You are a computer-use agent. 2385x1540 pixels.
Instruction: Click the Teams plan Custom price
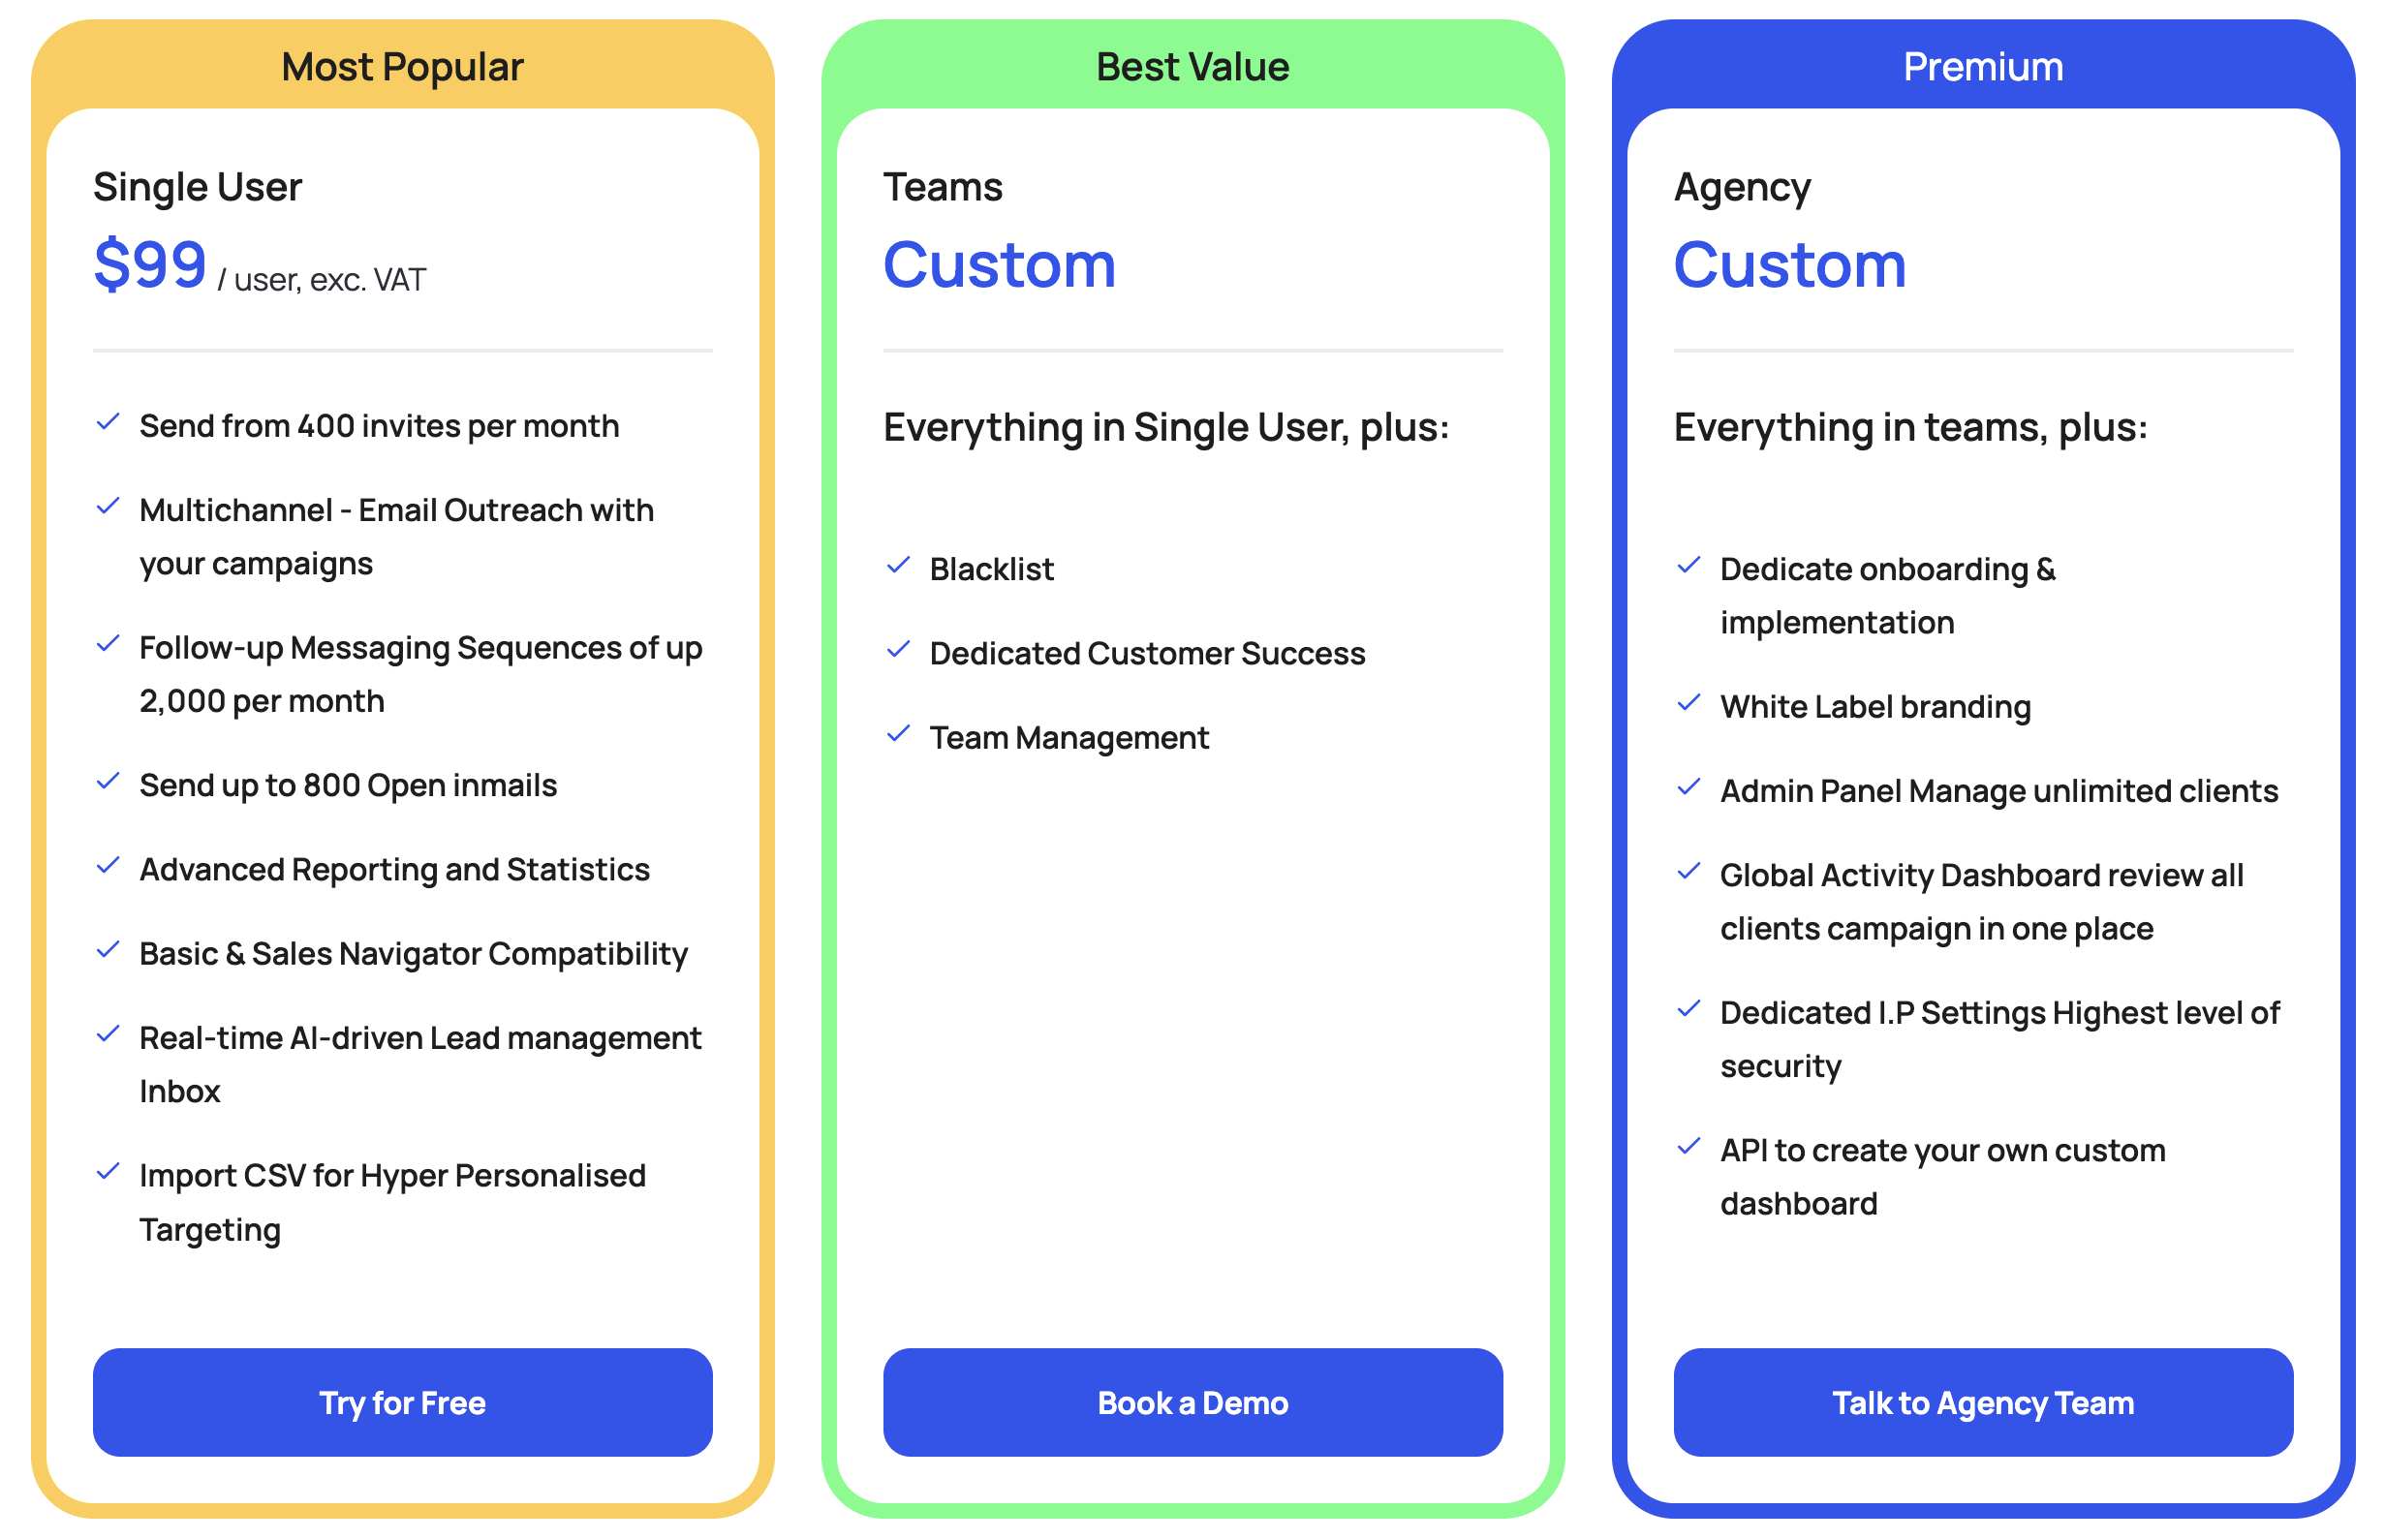tap(999, 266)
